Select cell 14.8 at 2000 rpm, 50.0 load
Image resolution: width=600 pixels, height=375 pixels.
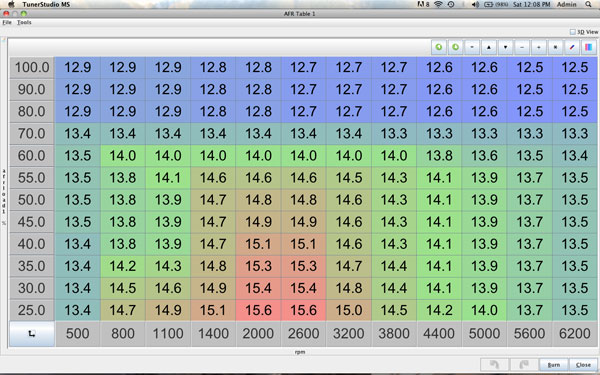(x=258, y=200)
